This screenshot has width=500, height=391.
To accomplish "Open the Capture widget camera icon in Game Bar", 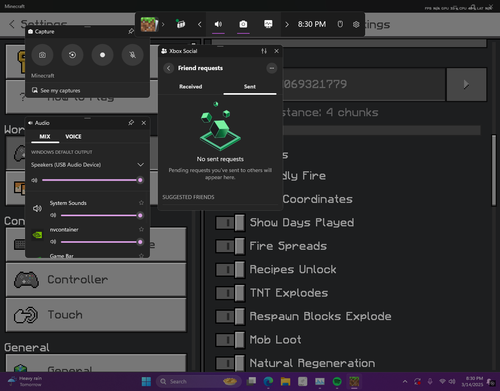I will 243,24.
